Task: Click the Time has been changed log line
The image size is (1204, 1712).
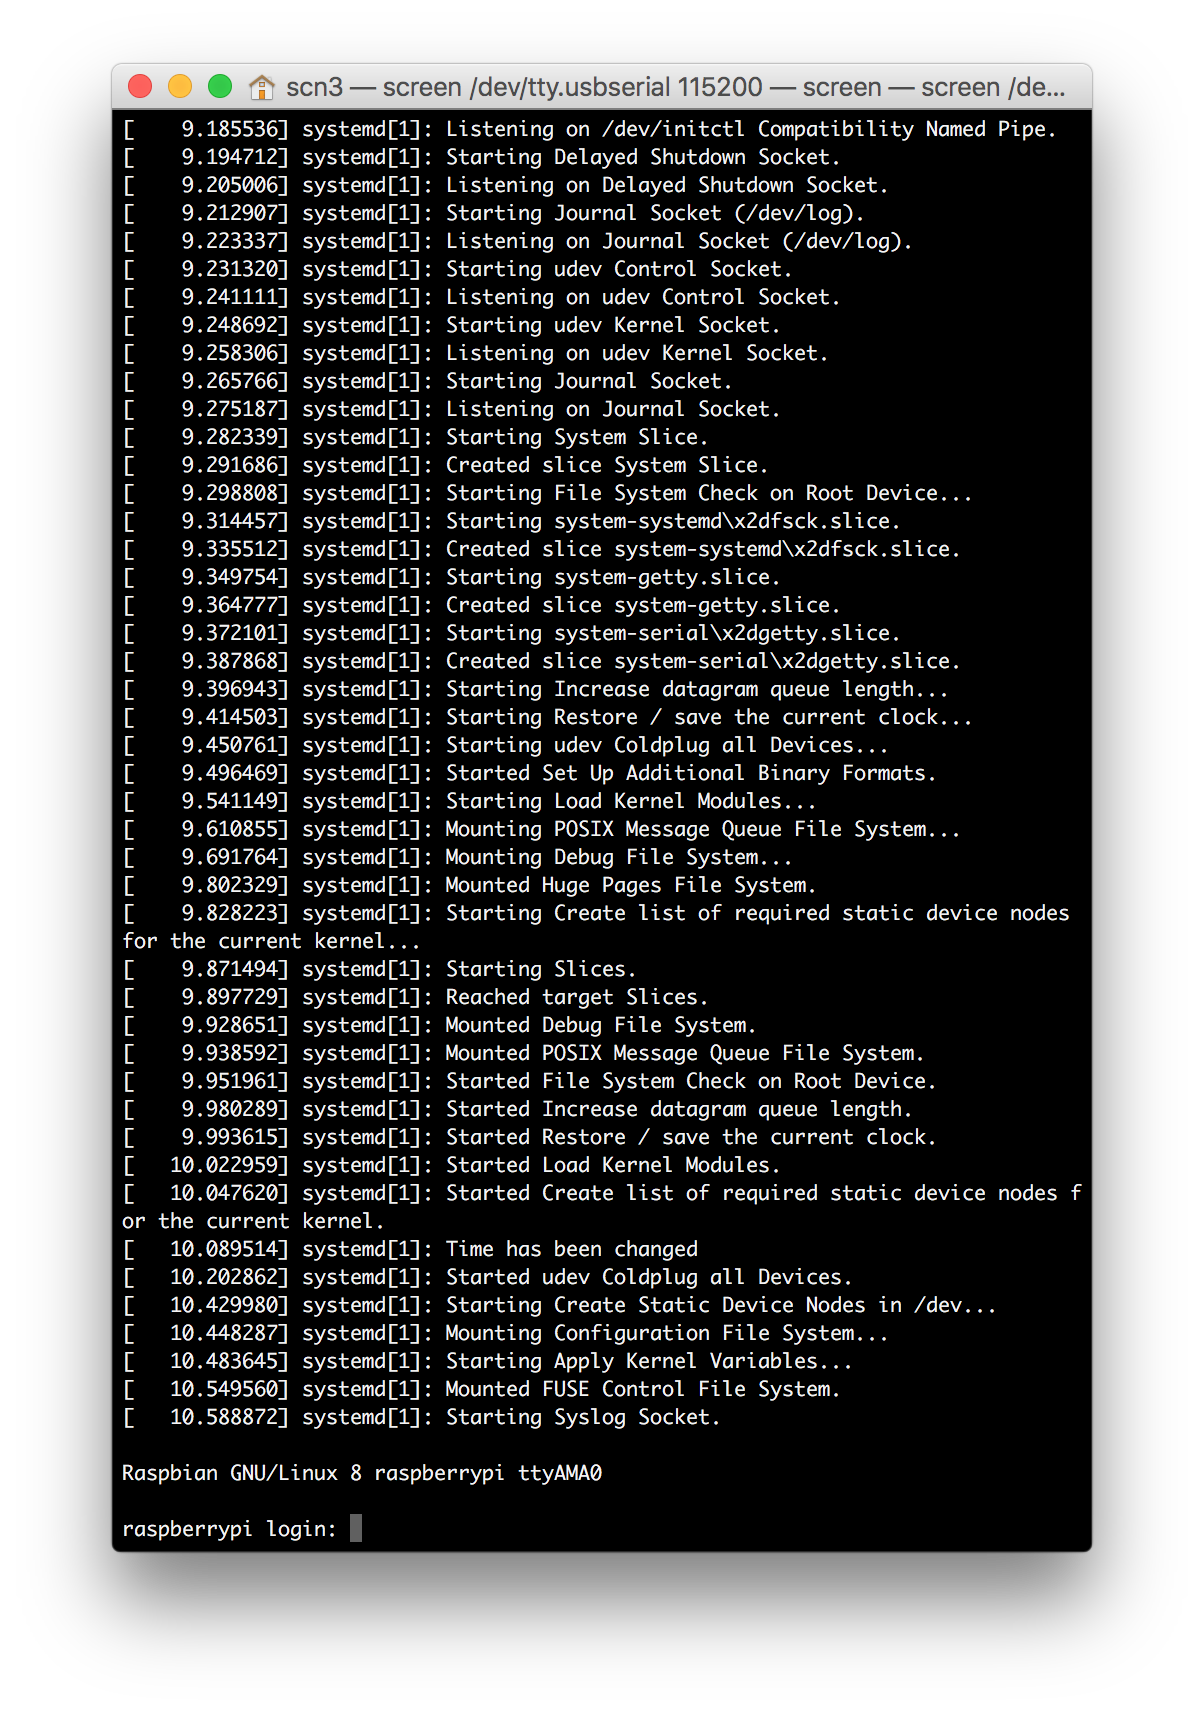Action: [410, 1249]
